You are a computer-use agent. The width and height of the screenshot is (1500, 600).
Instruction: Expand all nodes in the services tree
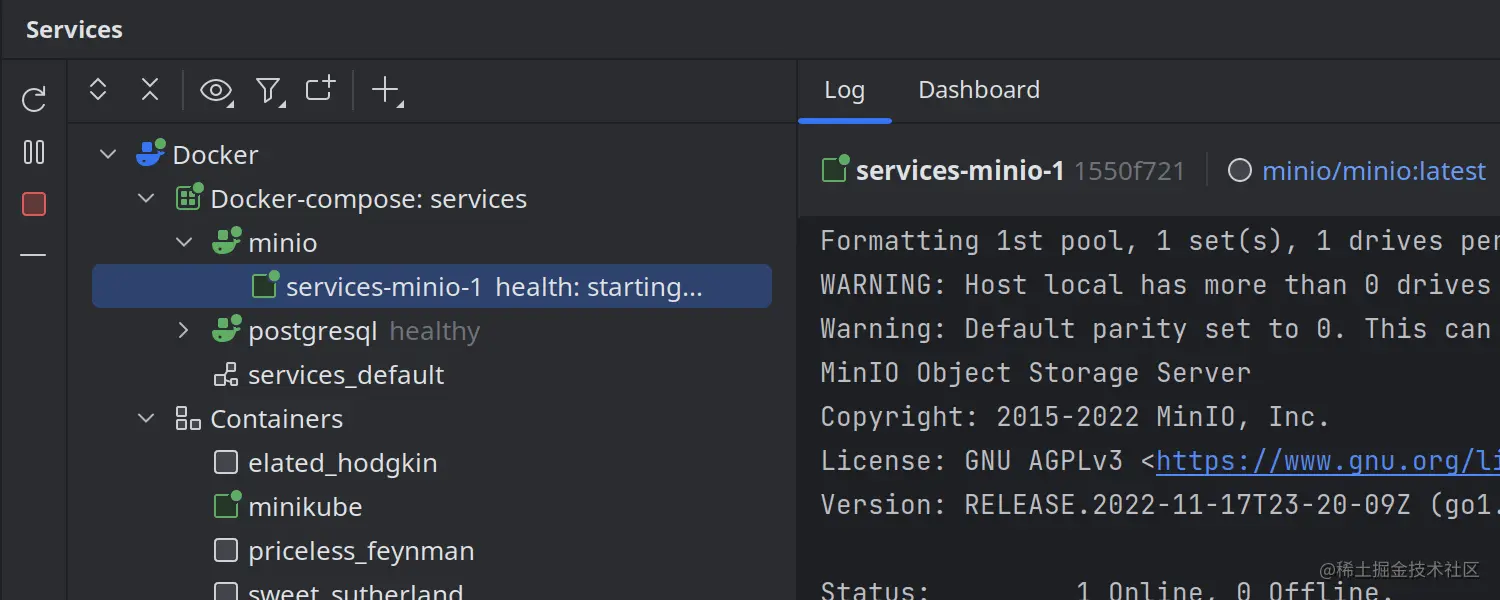click(x=97, y=90)
